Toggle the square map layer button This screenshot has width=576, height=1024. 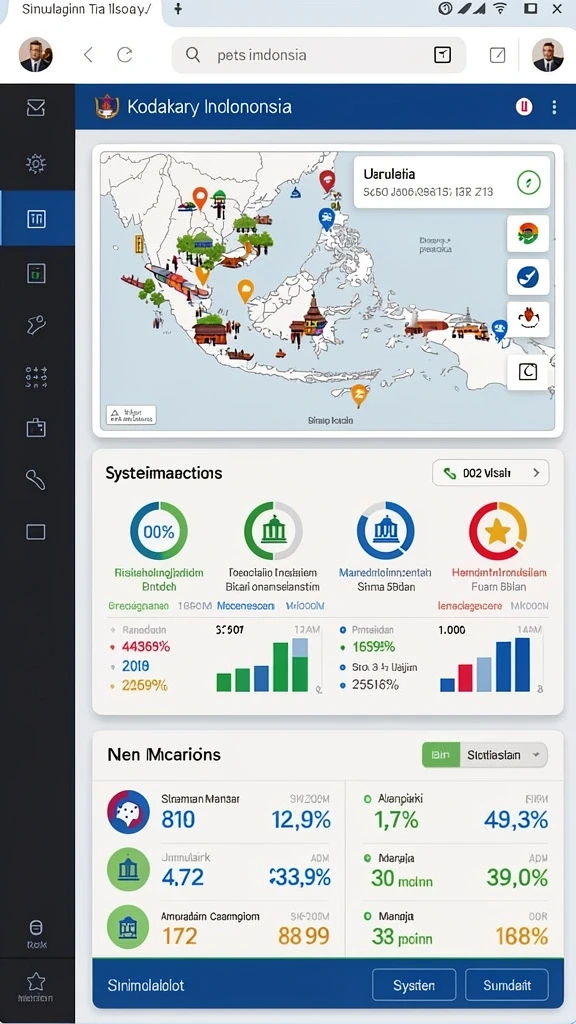[x=528, y=372]
